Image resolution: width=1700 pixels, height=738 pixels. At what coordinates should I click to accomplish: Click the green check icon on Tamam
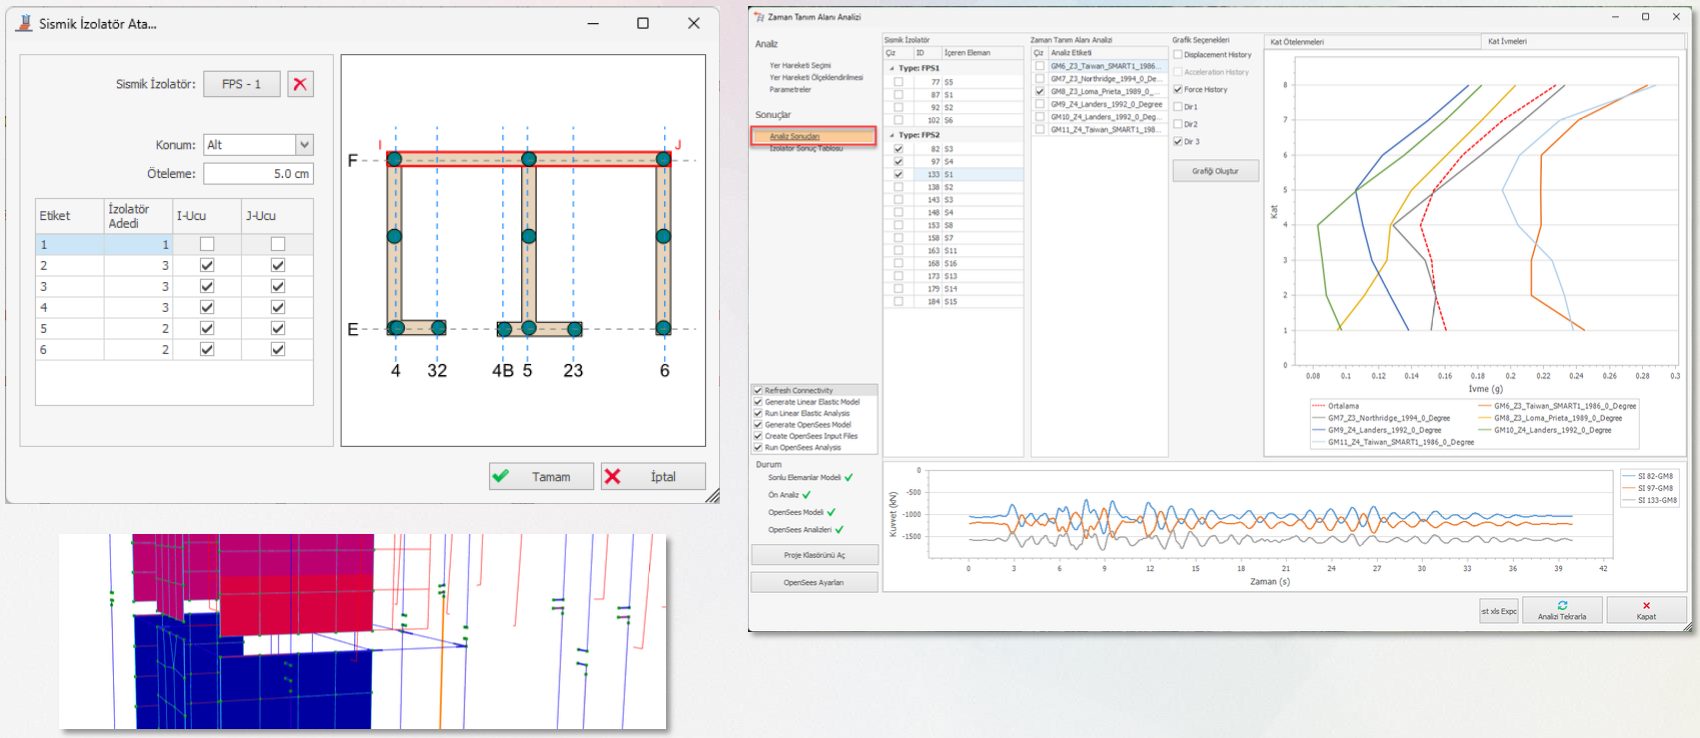[501, 477]
